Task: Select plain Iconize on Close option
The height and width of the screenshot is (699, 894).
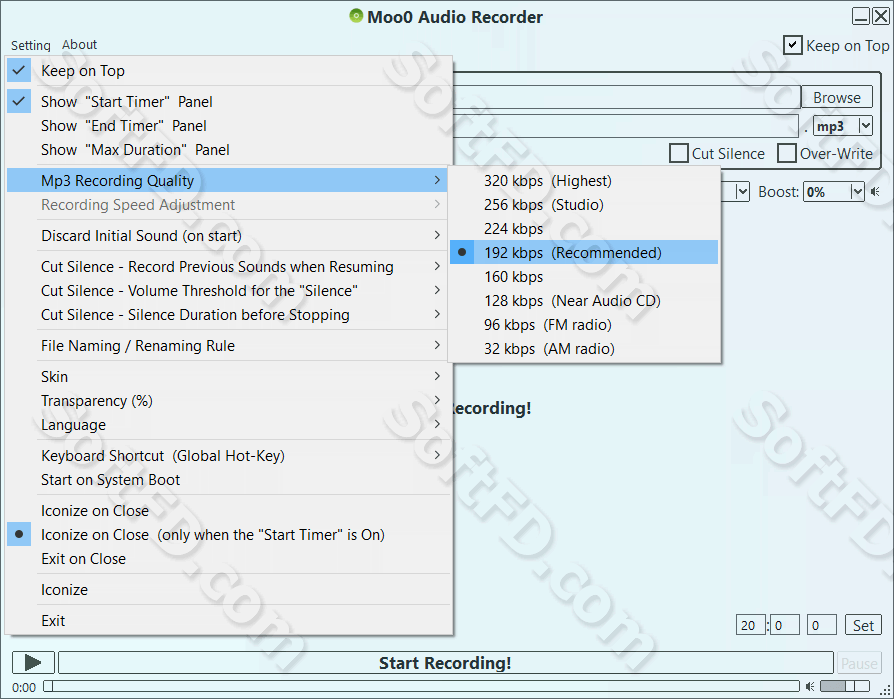Action: coord(228,510)
